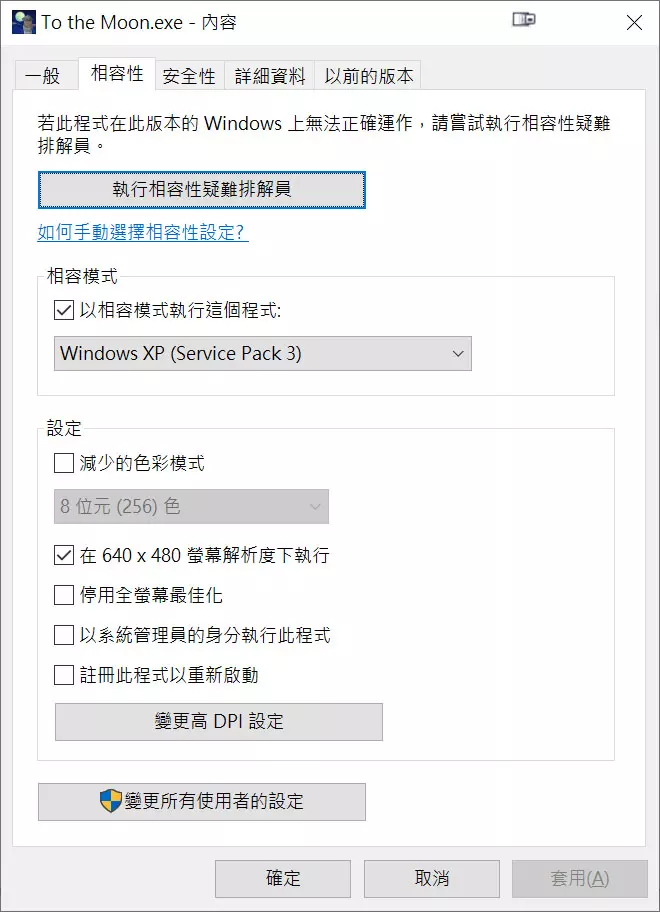Uncheck 在 640 x 480 螢幕解析度下執行
This screenshot has width=660, height=912.
coord(65,555)
